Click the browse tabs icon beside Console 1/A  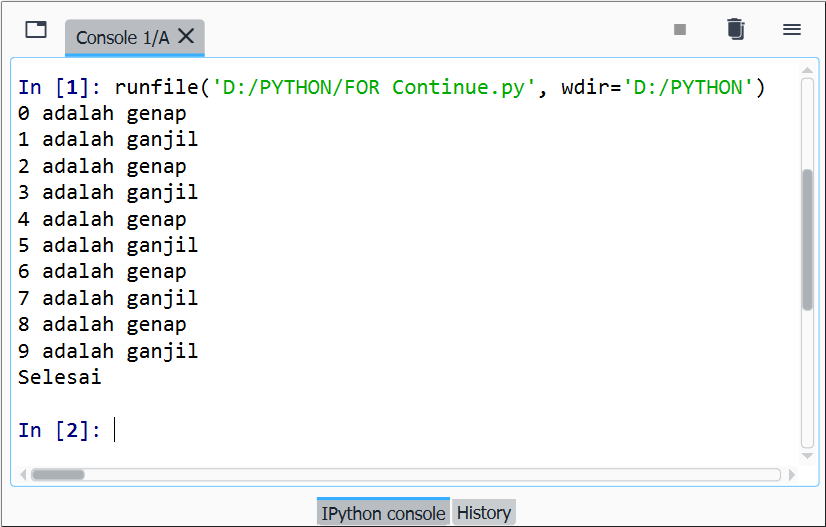click(36, 30)
